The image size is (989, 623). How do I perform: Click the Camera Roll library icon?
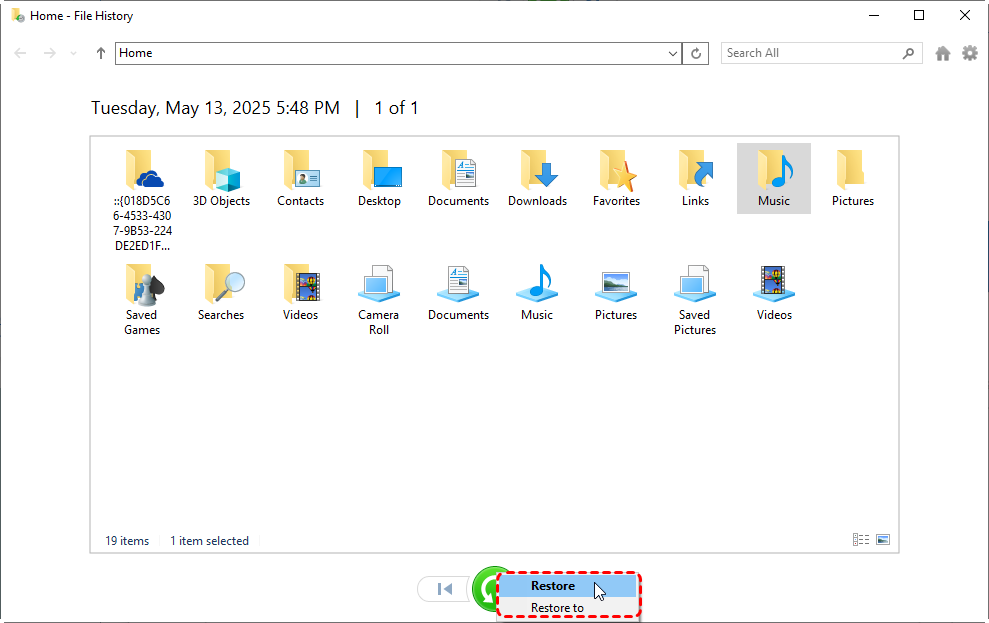click(379, 285)
